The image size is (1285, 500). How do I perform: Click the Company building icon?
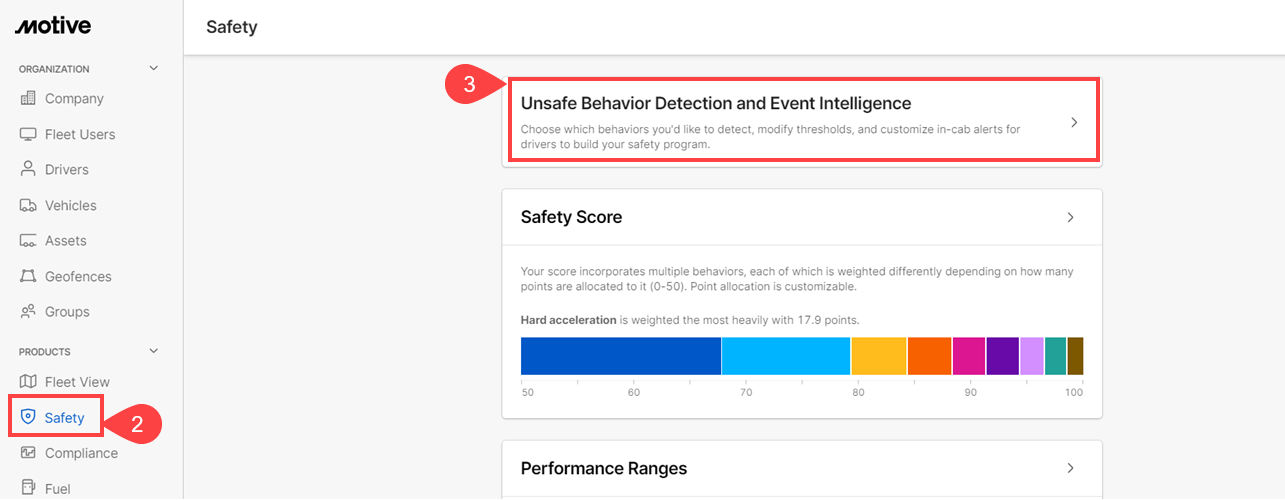pyautogui.click(x=28, y=98)
